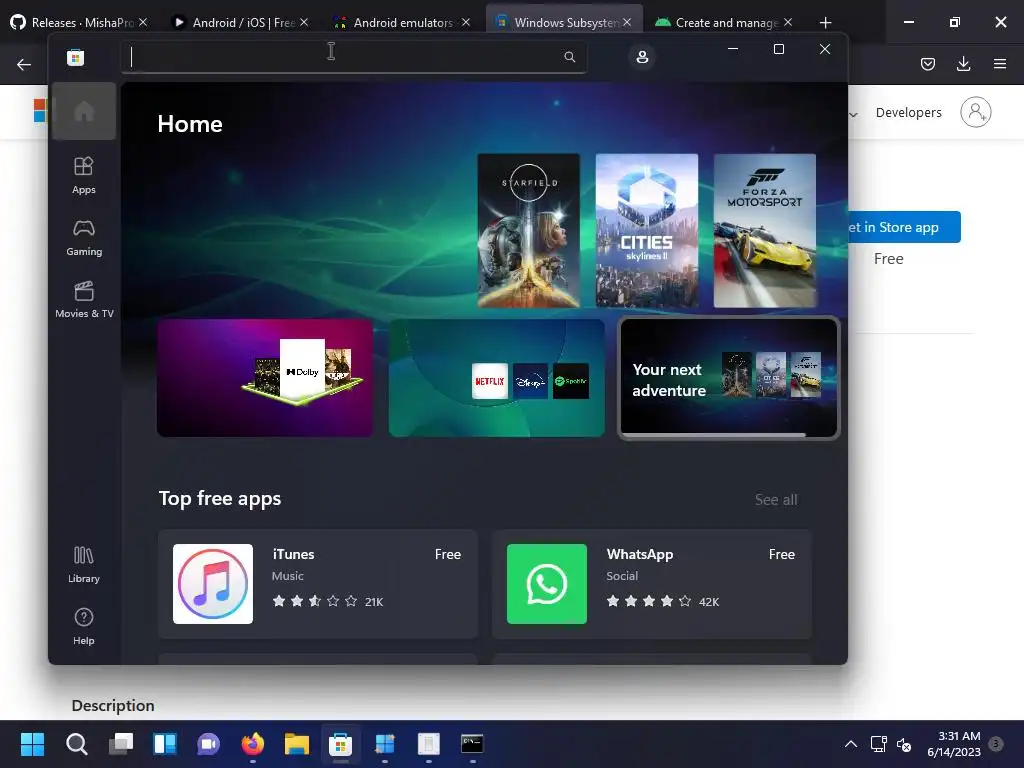
Task: Open the browser Pocket save icon
Action: [x=928, y=64]
